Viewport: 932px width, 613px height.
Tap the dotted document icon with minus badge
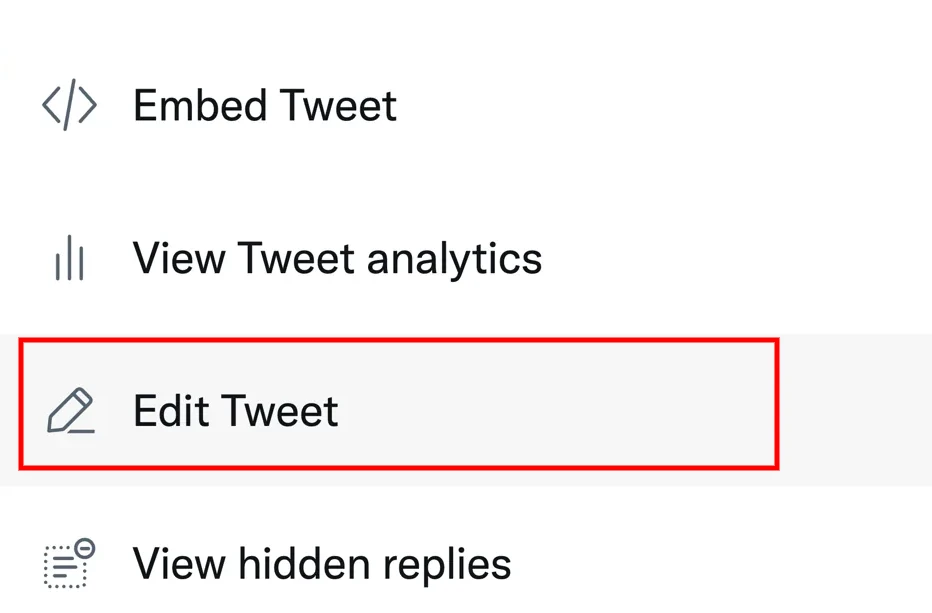(x=69, y=563)
